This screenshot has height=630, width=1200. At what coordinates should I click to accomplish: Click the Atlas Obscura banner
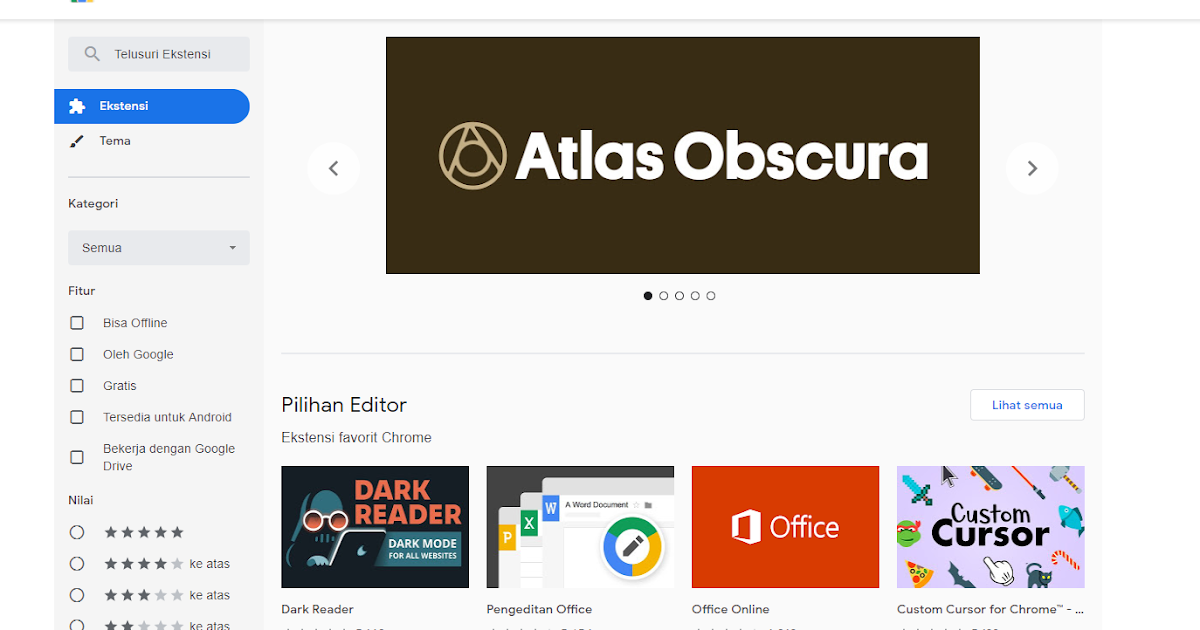tap(683, 155)
